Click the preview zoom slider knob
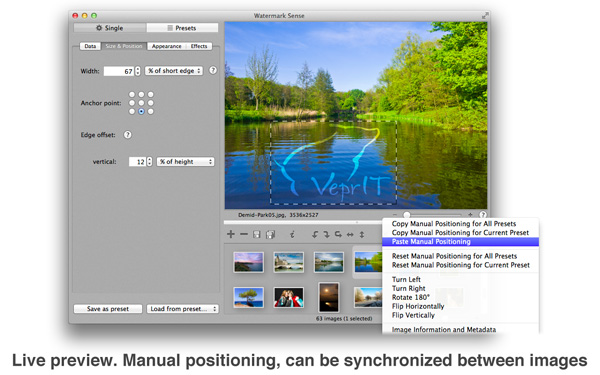 (407, 215)
